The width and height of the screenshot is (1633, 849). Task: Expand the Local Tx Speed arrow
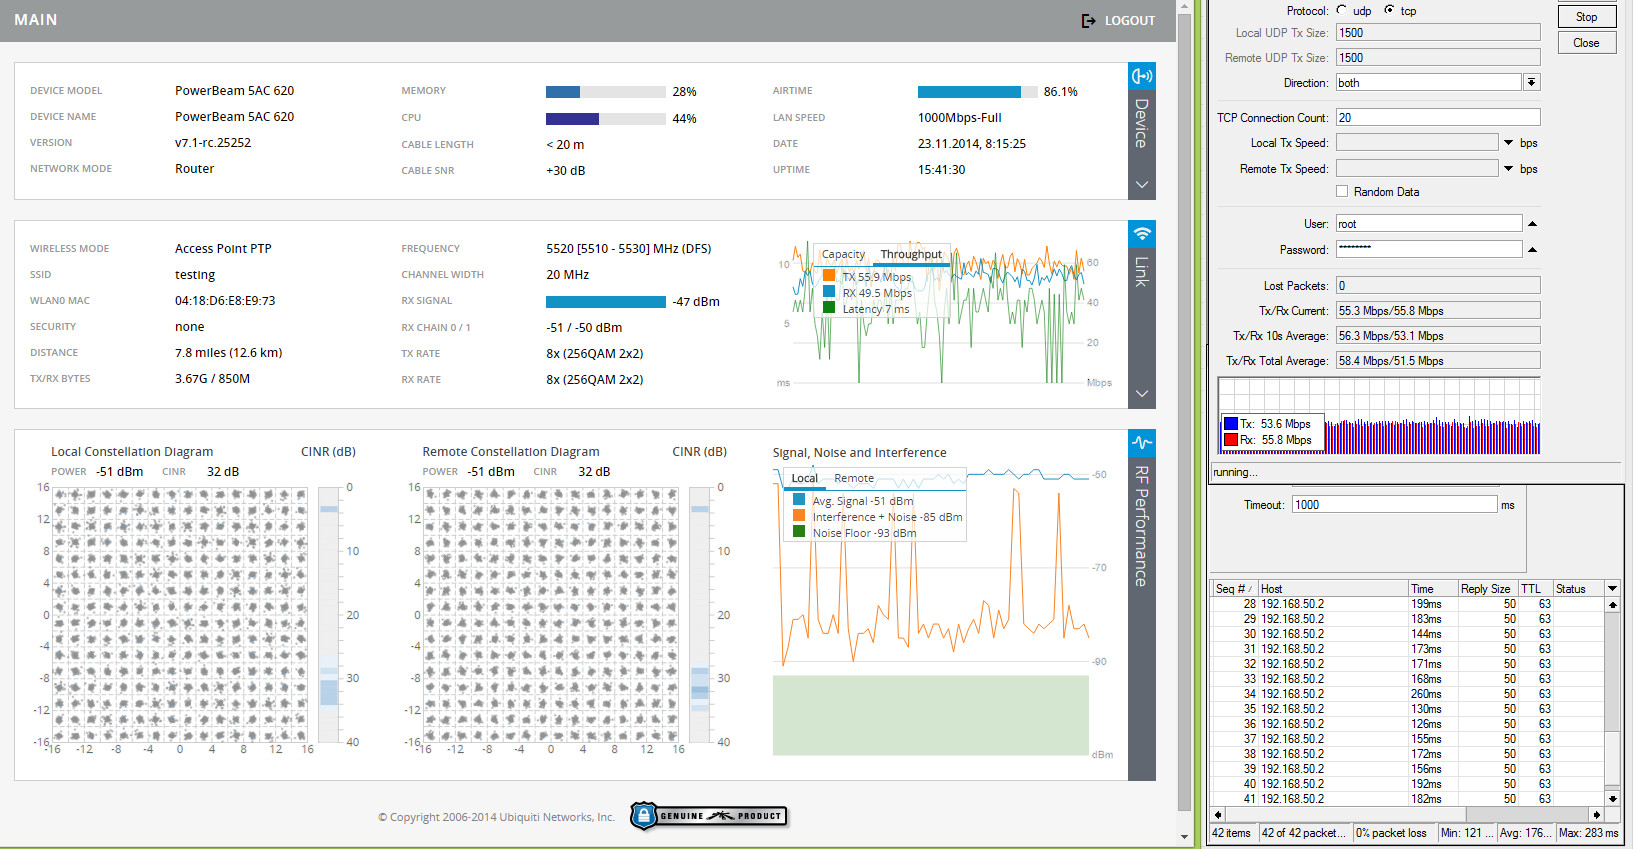(1508, 143)
